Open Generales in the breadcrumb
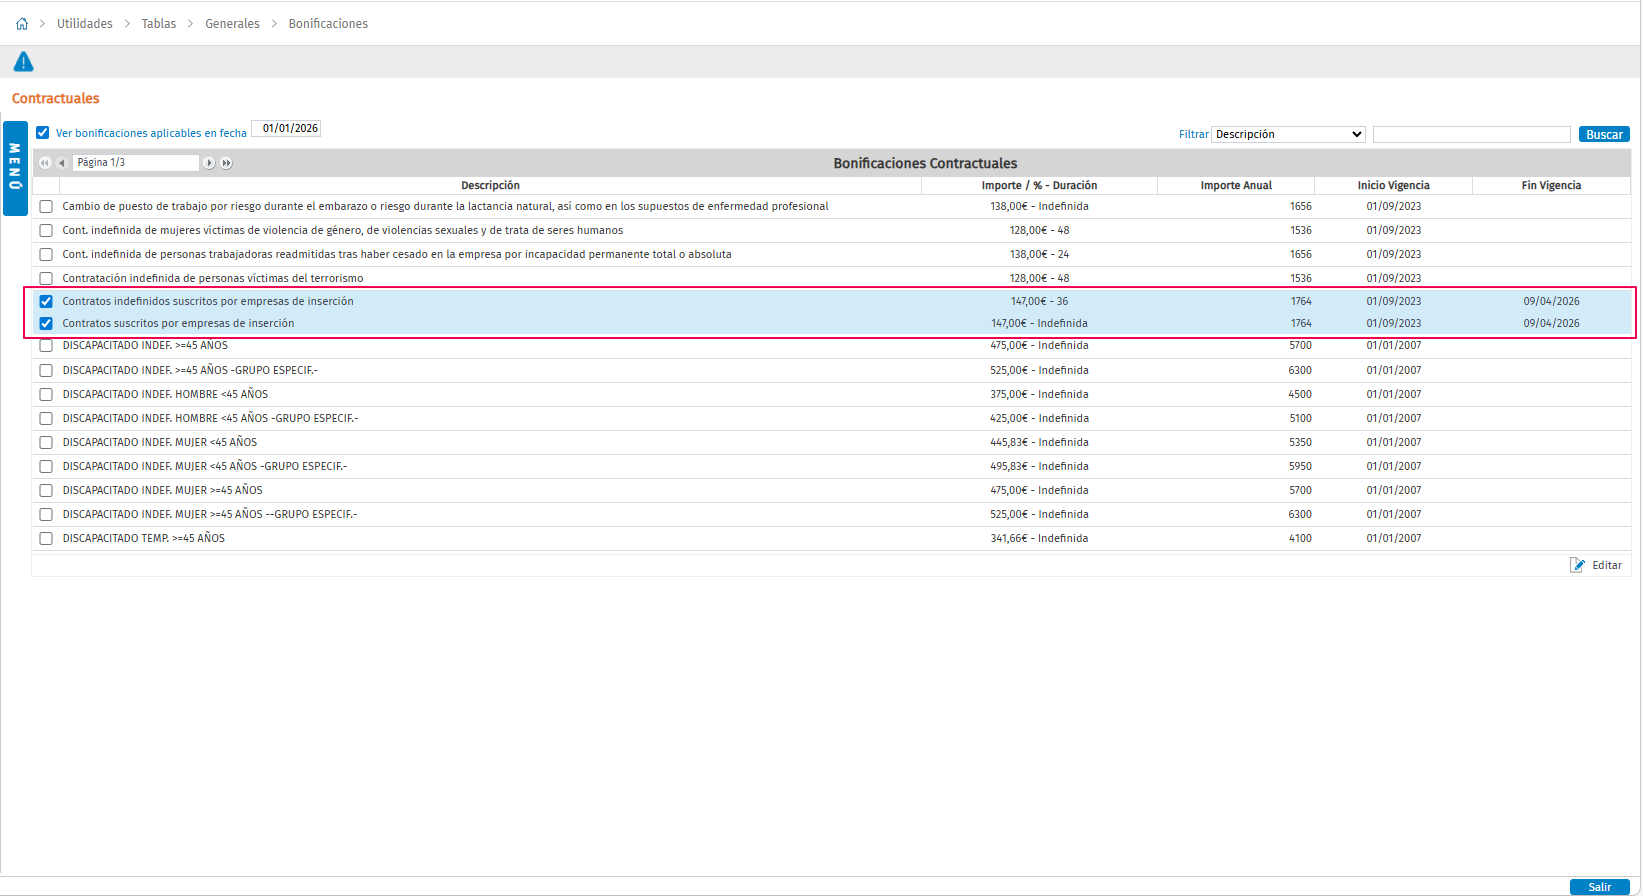 click(232, 24)
